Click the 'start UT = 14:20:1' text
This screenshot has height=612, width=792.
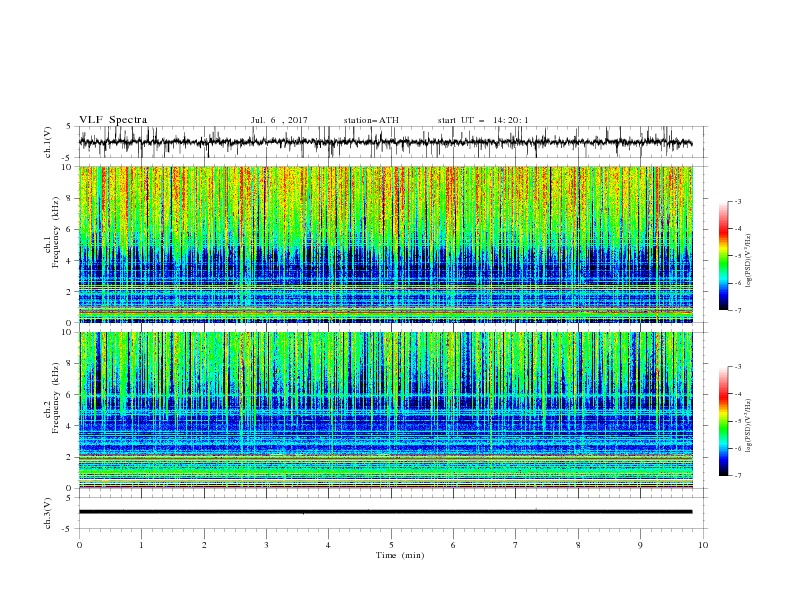click(x=483, y=120)
